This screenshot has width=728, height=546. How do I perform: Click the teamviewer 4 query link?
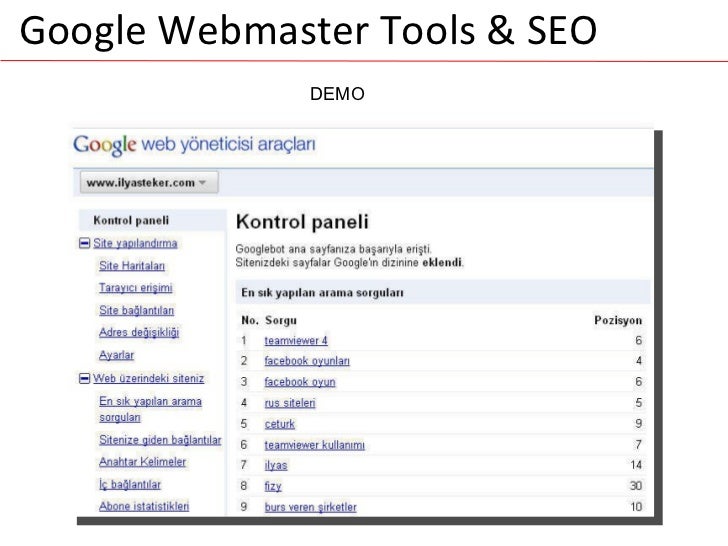(x=296, y=341)
